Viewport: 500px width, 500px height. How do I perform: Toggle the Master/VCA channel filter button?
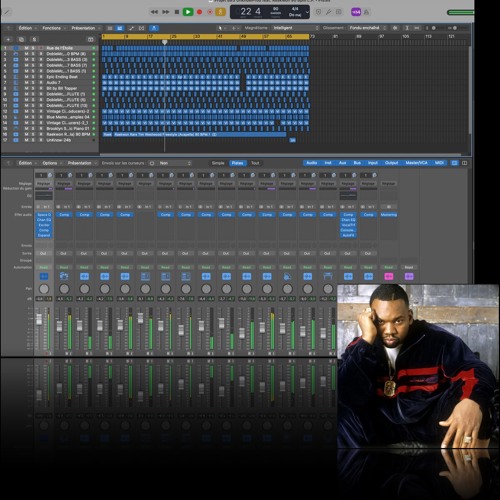(417, 163)
